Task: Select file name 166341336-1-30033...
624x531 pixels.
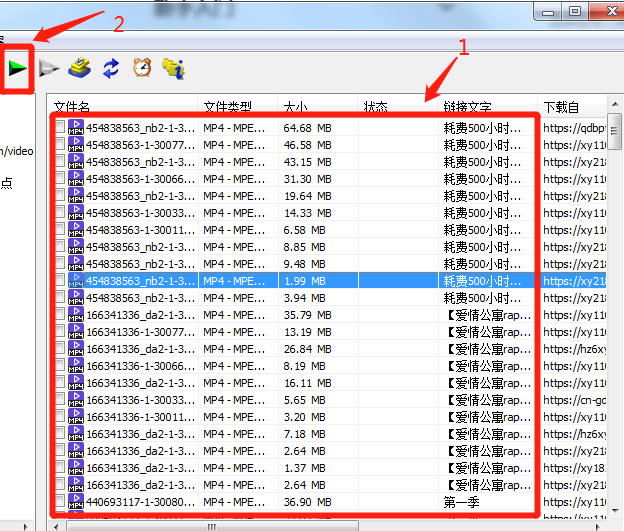Action: click(x=141, y=400)
